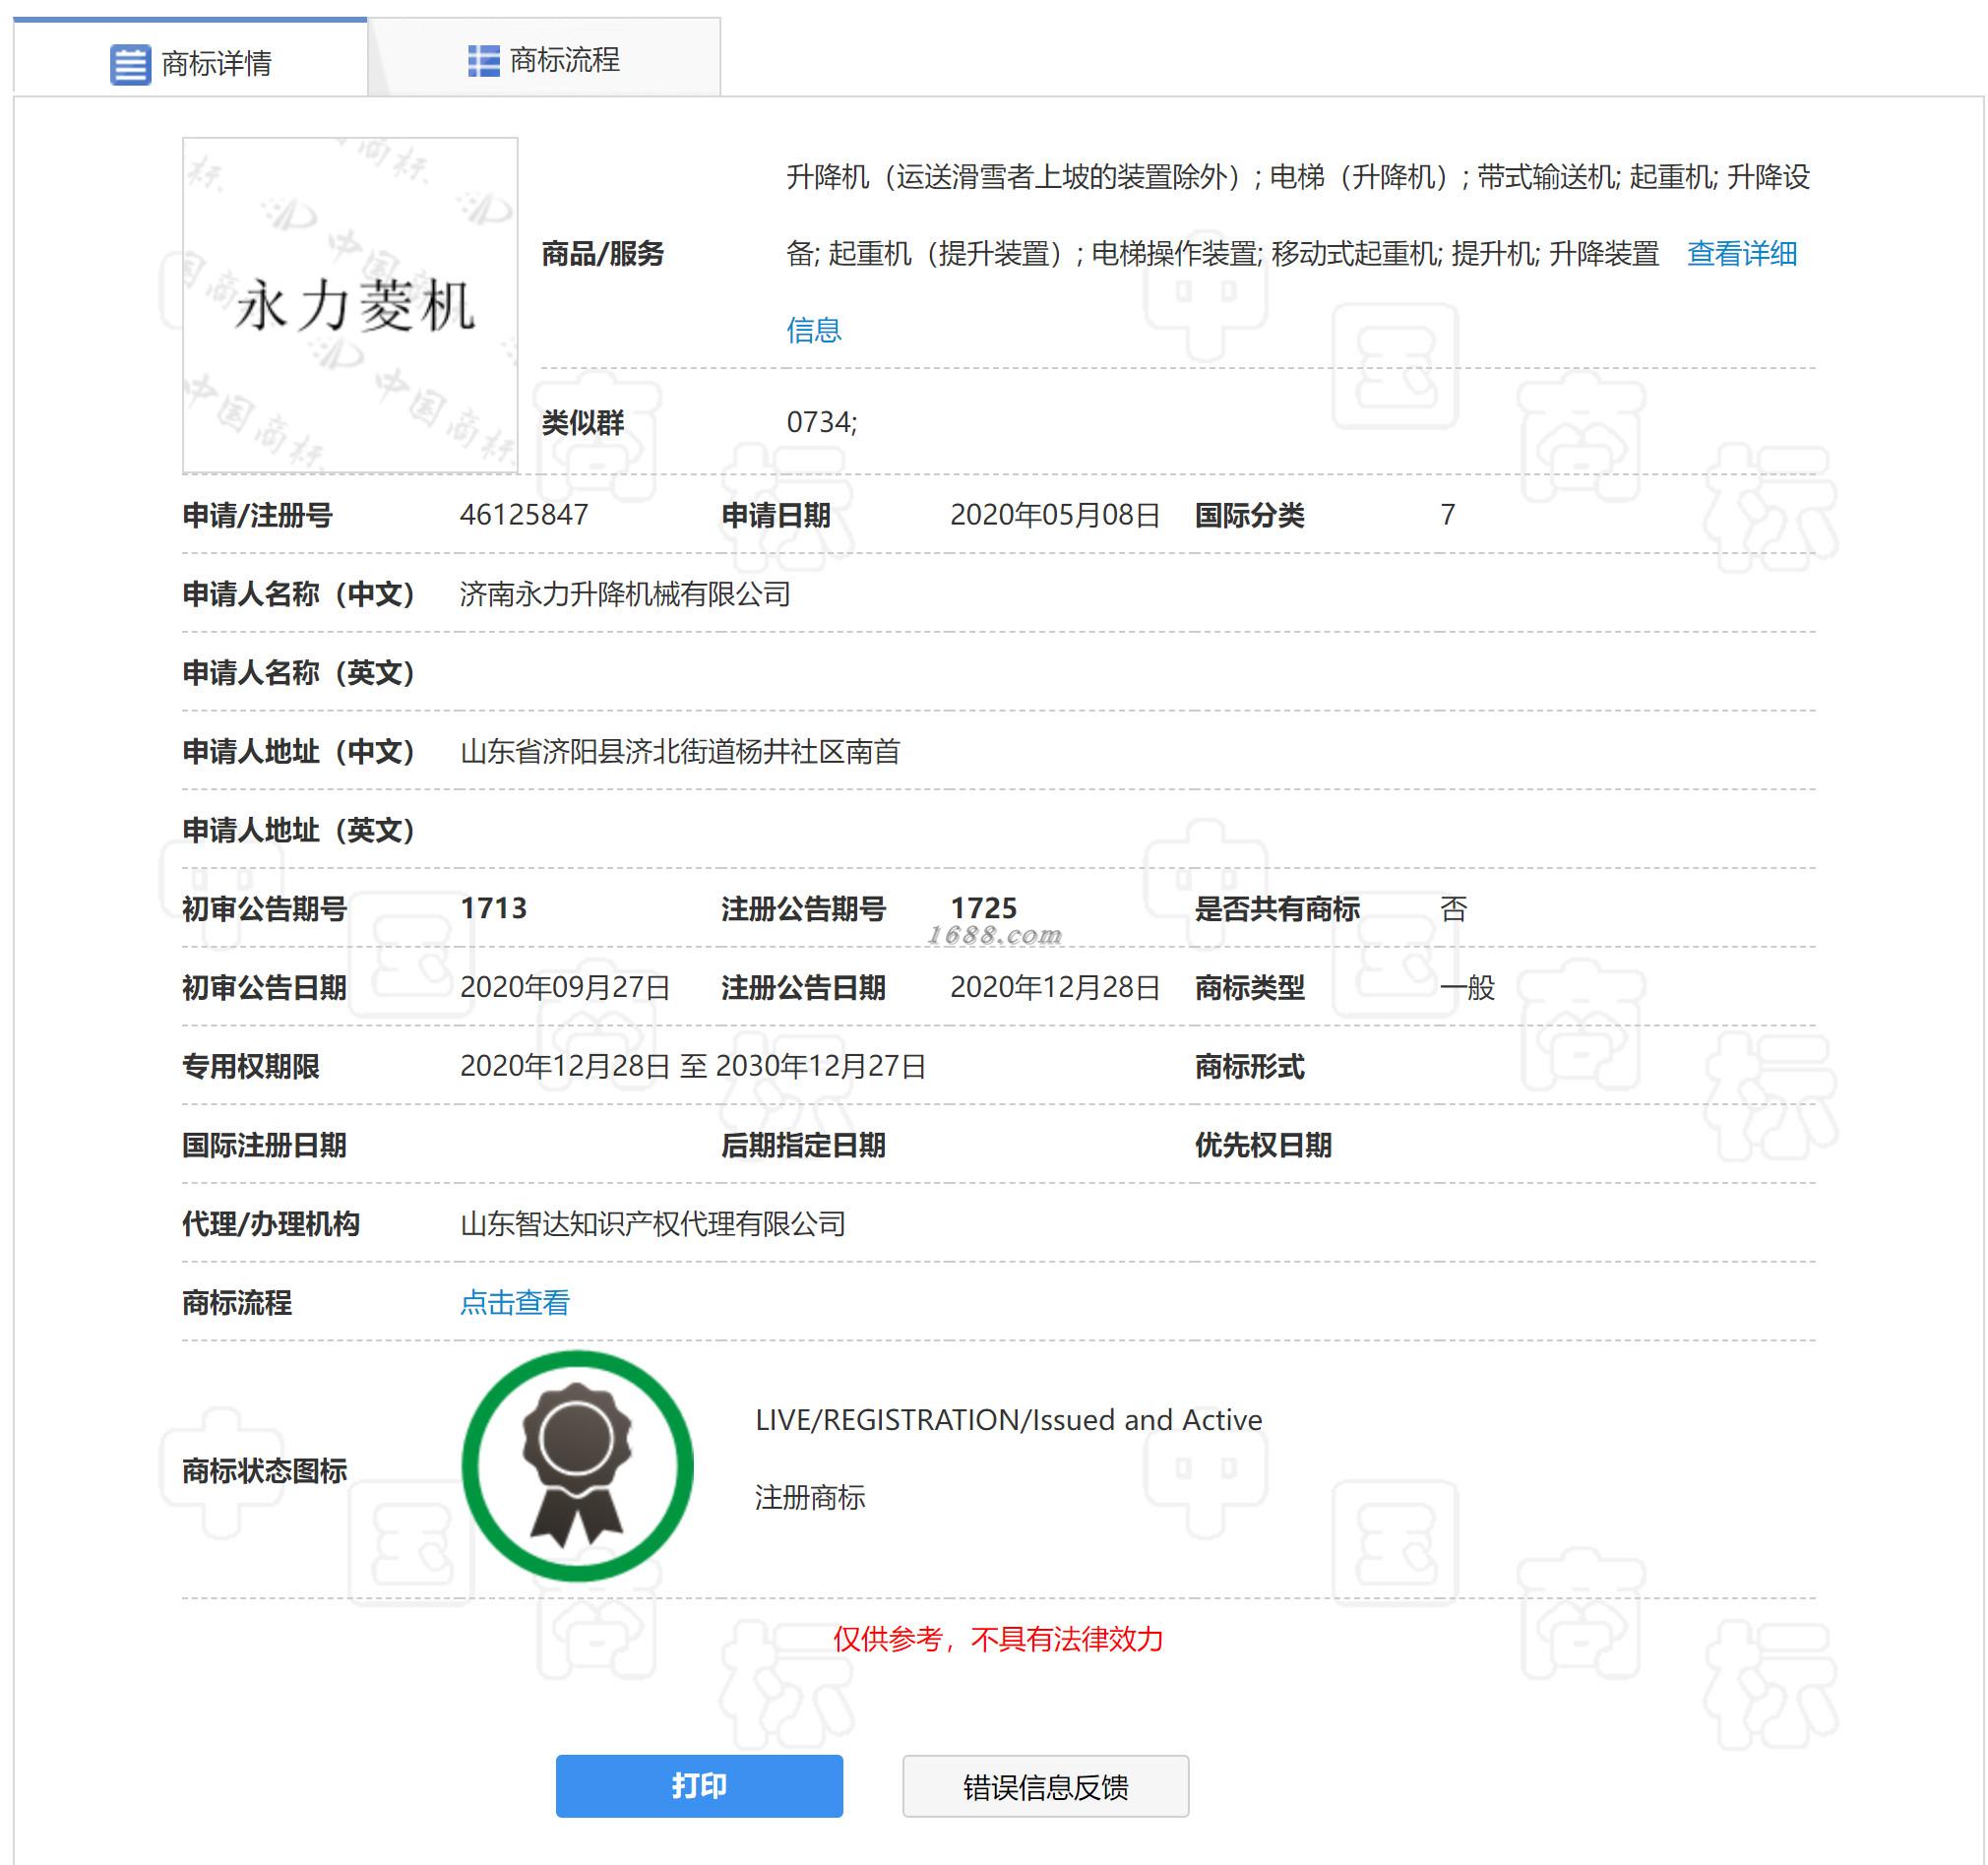Click the 商标详情 tab document icon
The width and height of the screenshot is (1988, 1865).
130,64
